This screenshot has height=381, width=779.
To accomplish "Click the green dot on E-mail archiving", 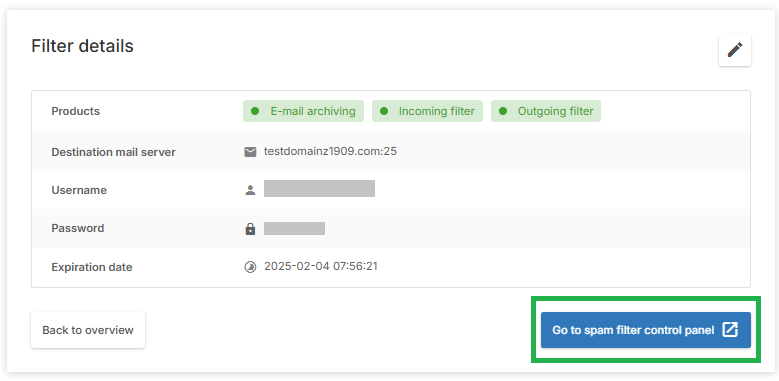I will pyautogui.click(x=255, y=111).
